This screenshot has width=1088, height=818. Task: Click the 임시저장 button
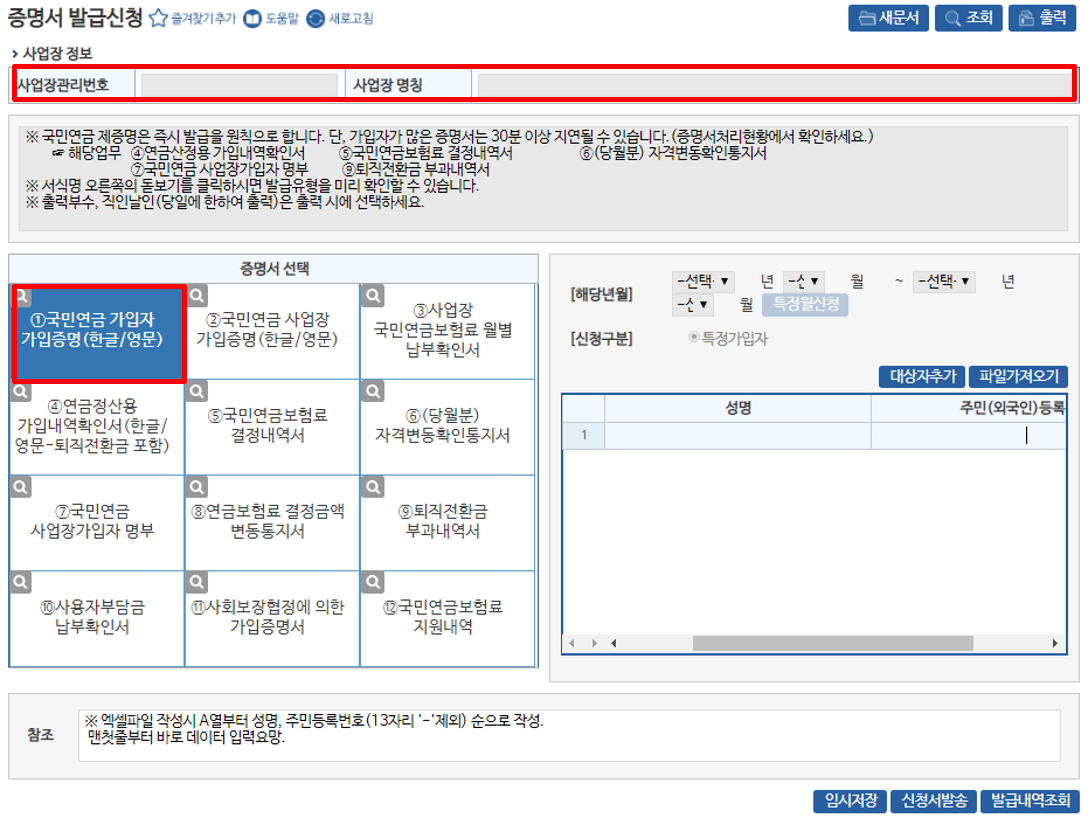pyautogui.click(x=850, y=801)
